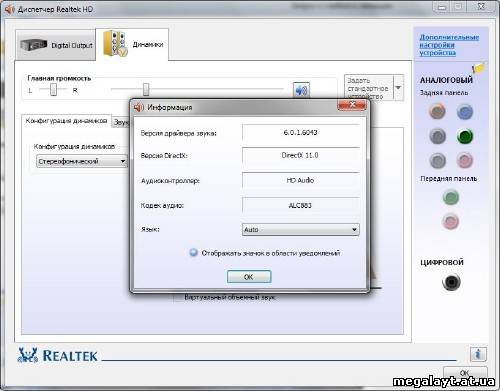Click the main volume slider thumb

(146, 89)
